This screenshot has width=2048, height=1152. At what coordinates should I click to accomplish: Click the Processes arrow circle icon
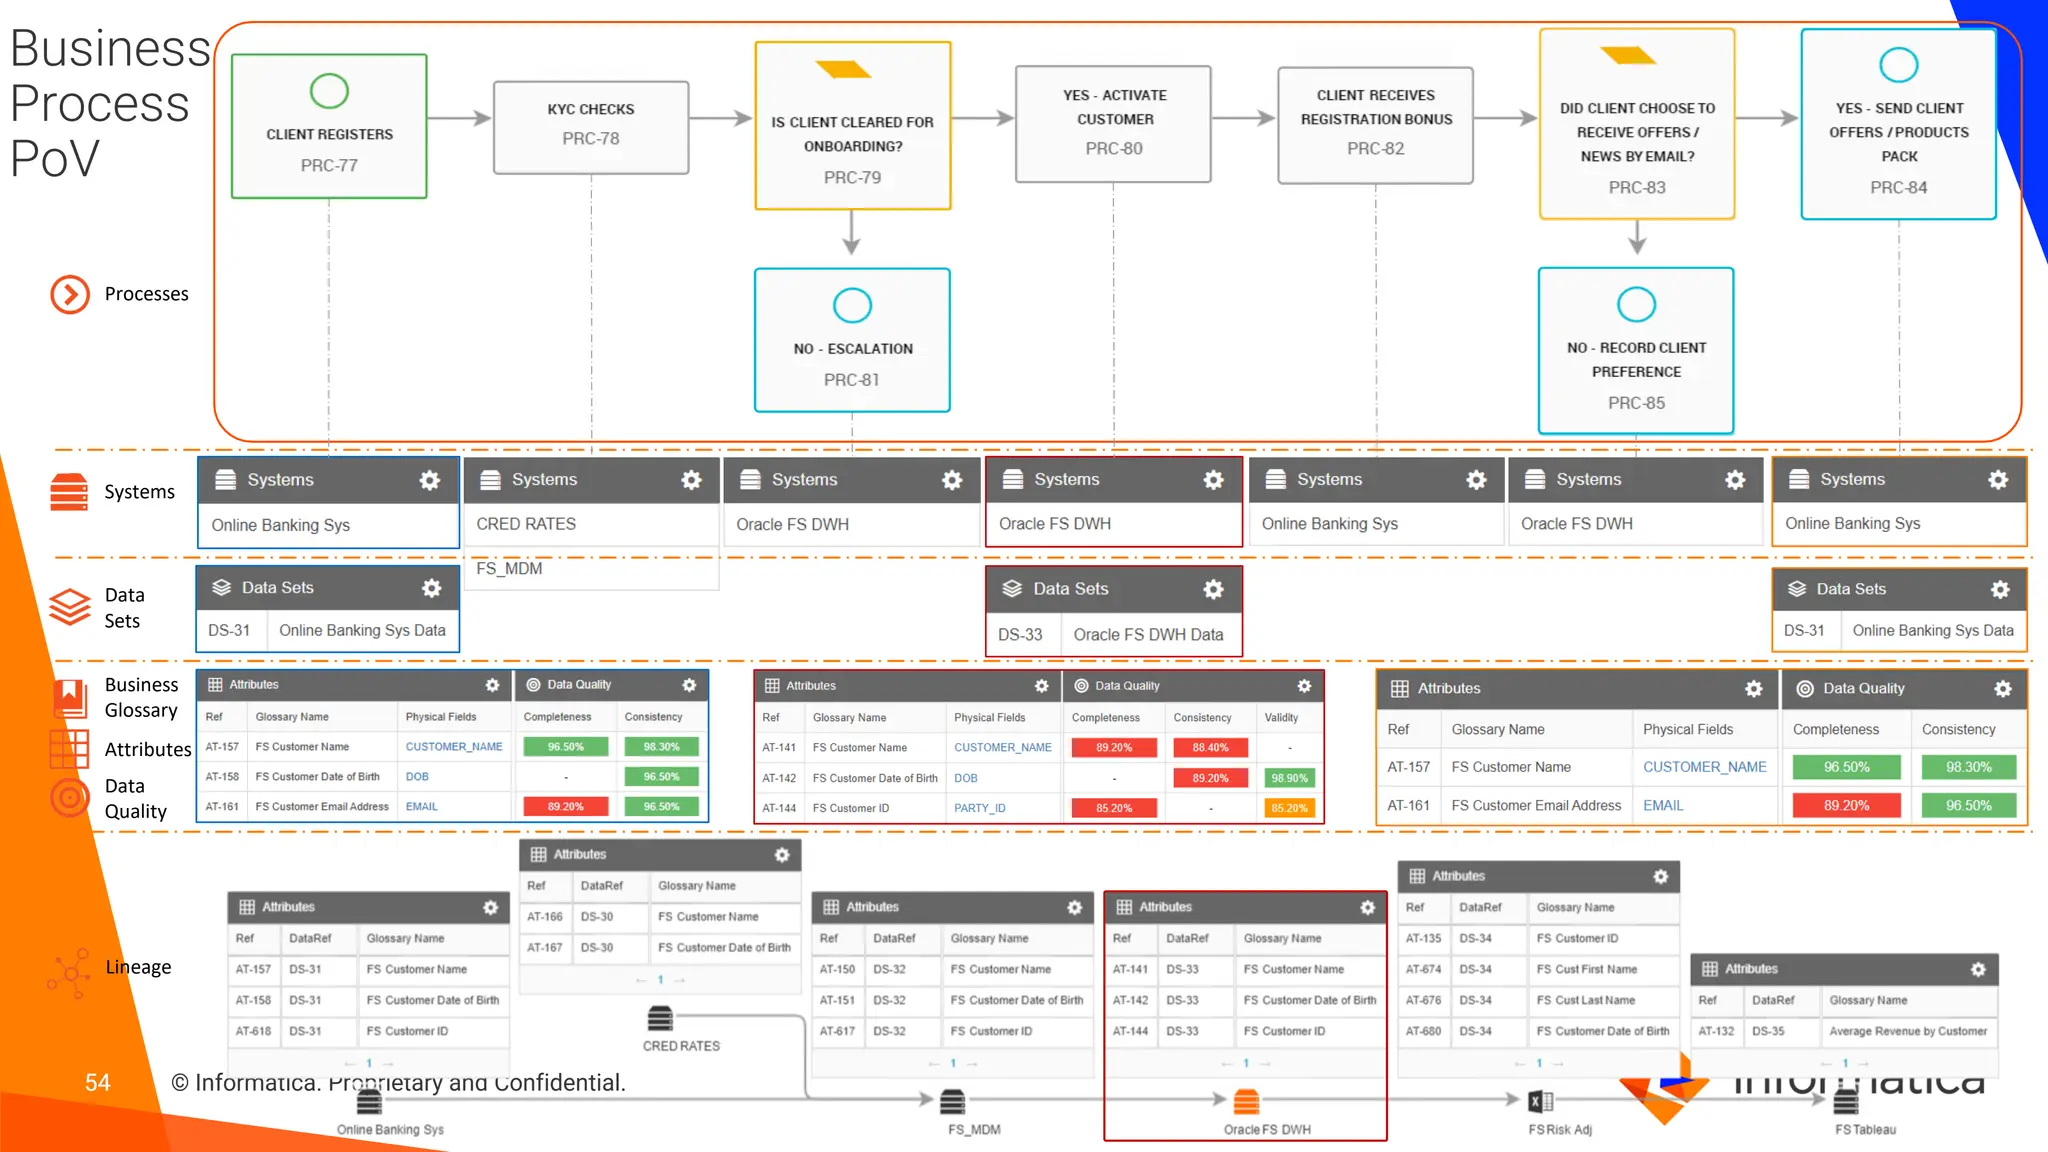click(x=70, y=294)
